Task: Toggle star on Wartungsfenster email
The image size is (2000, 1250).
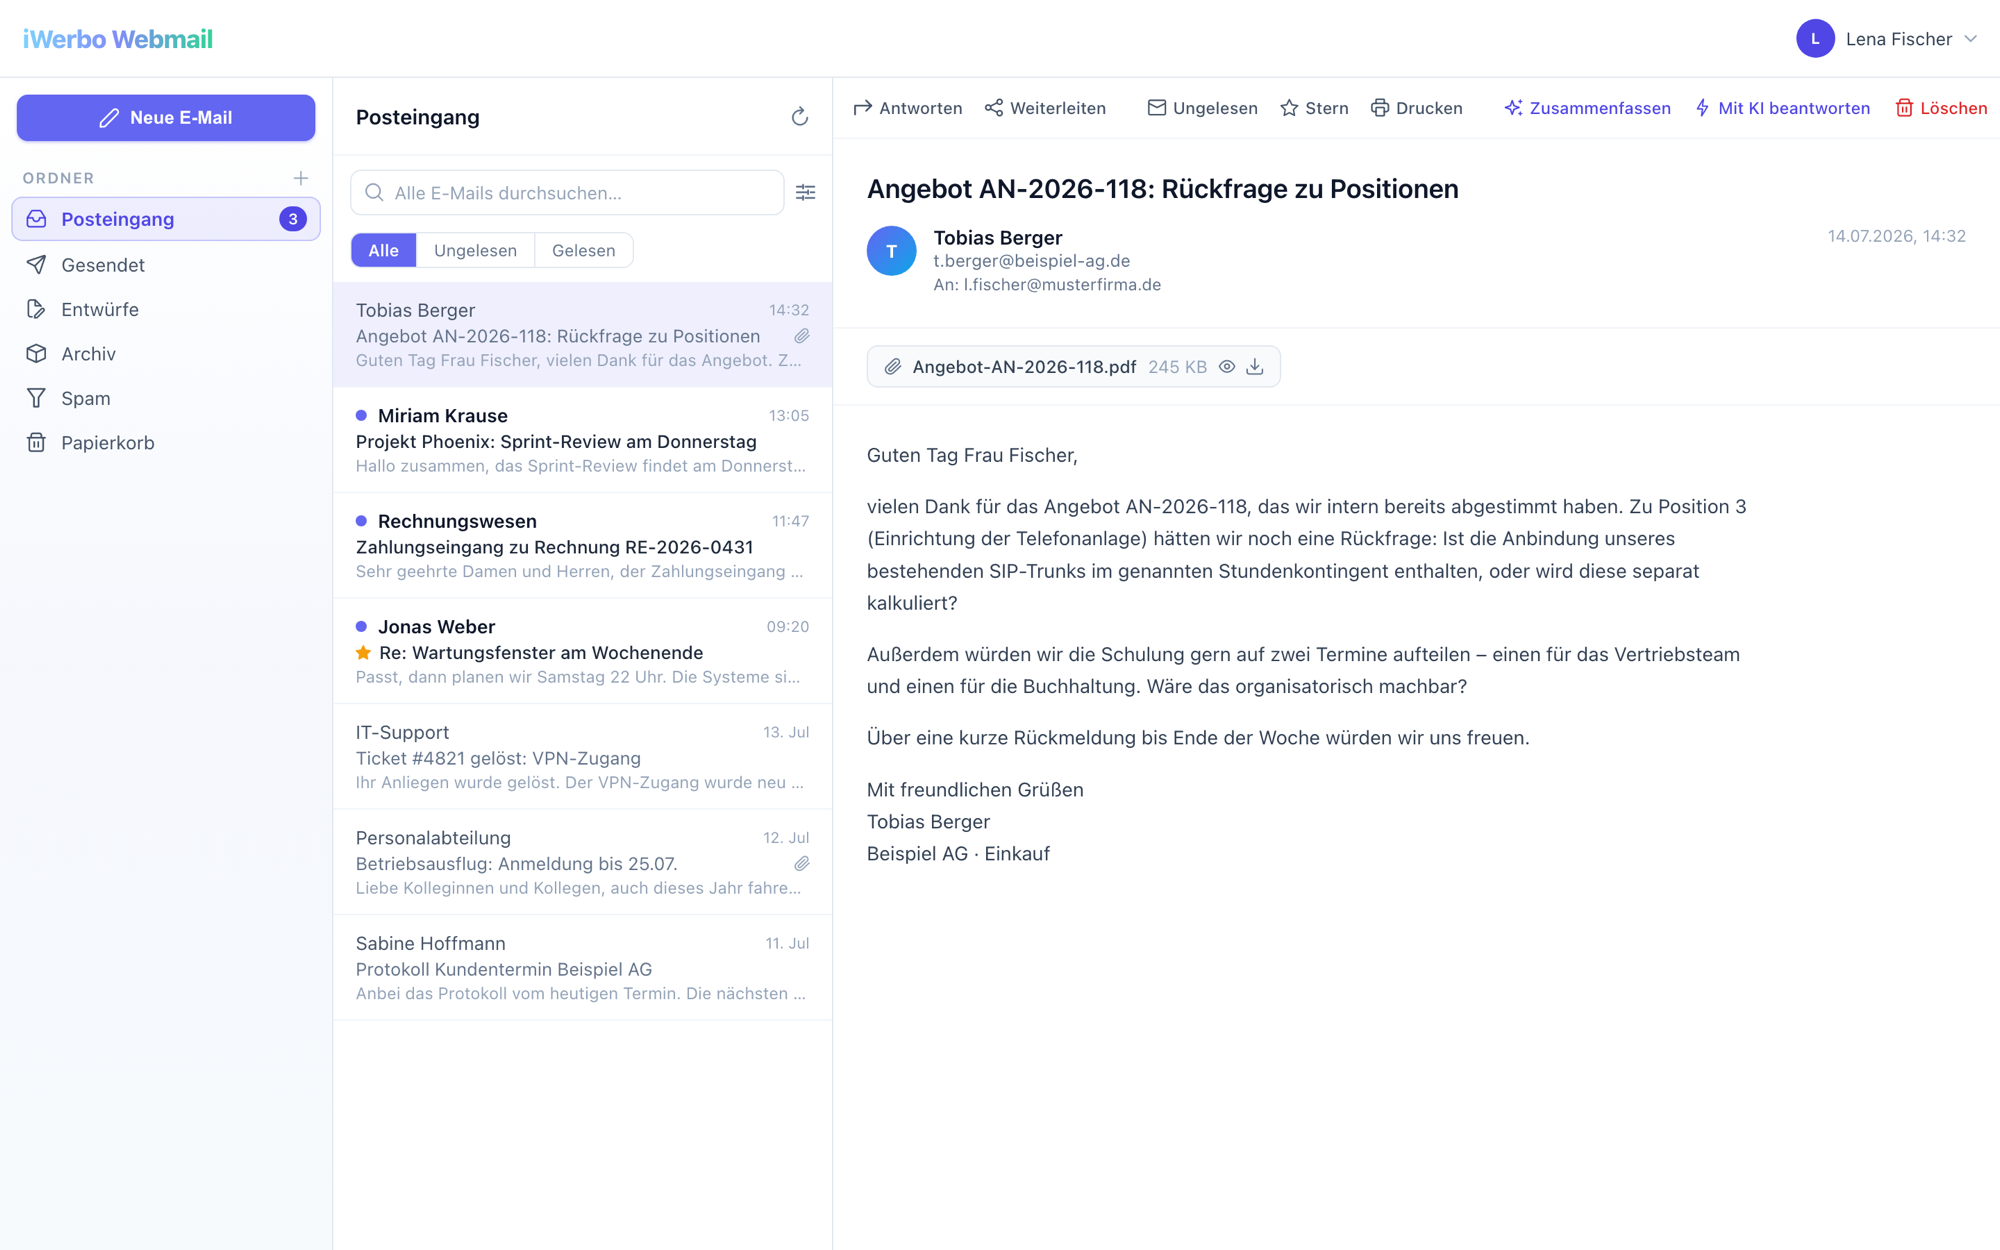Action: pyautogui.click(x=363, y=652)
